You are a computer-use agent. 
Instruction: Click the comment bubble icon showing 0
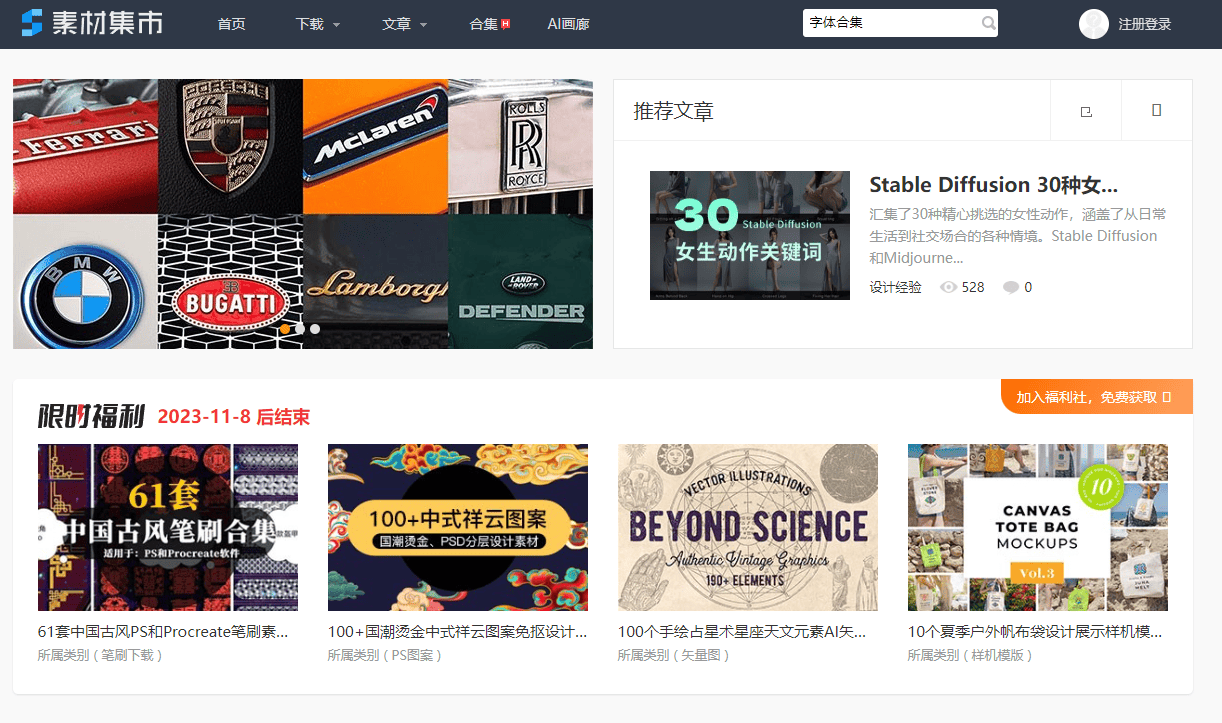[1011, 287]
